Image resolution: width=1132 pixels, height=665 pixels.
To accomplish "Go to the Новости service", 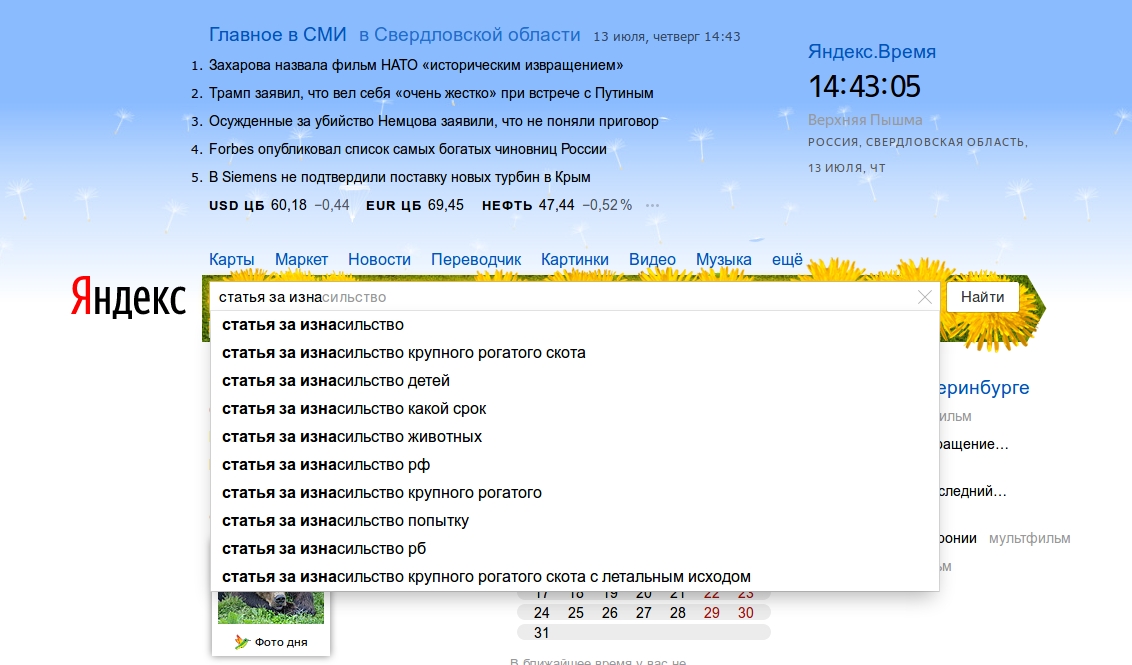I will pyautogui.click(x=379, y=259).
